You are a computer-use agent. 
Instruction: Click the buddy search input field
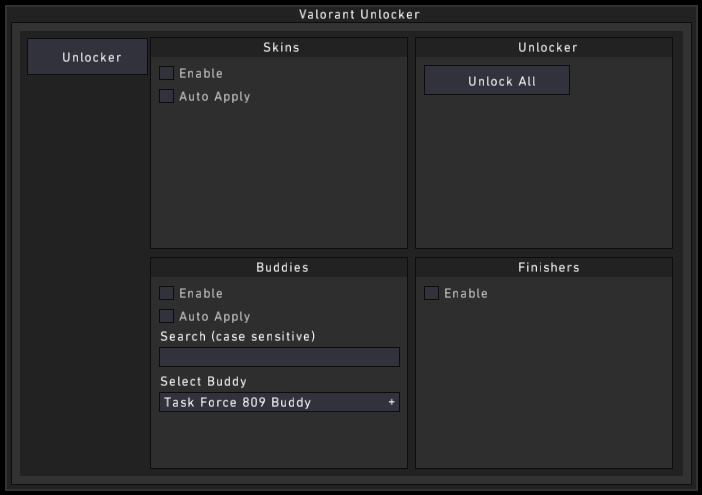(279, 357)
